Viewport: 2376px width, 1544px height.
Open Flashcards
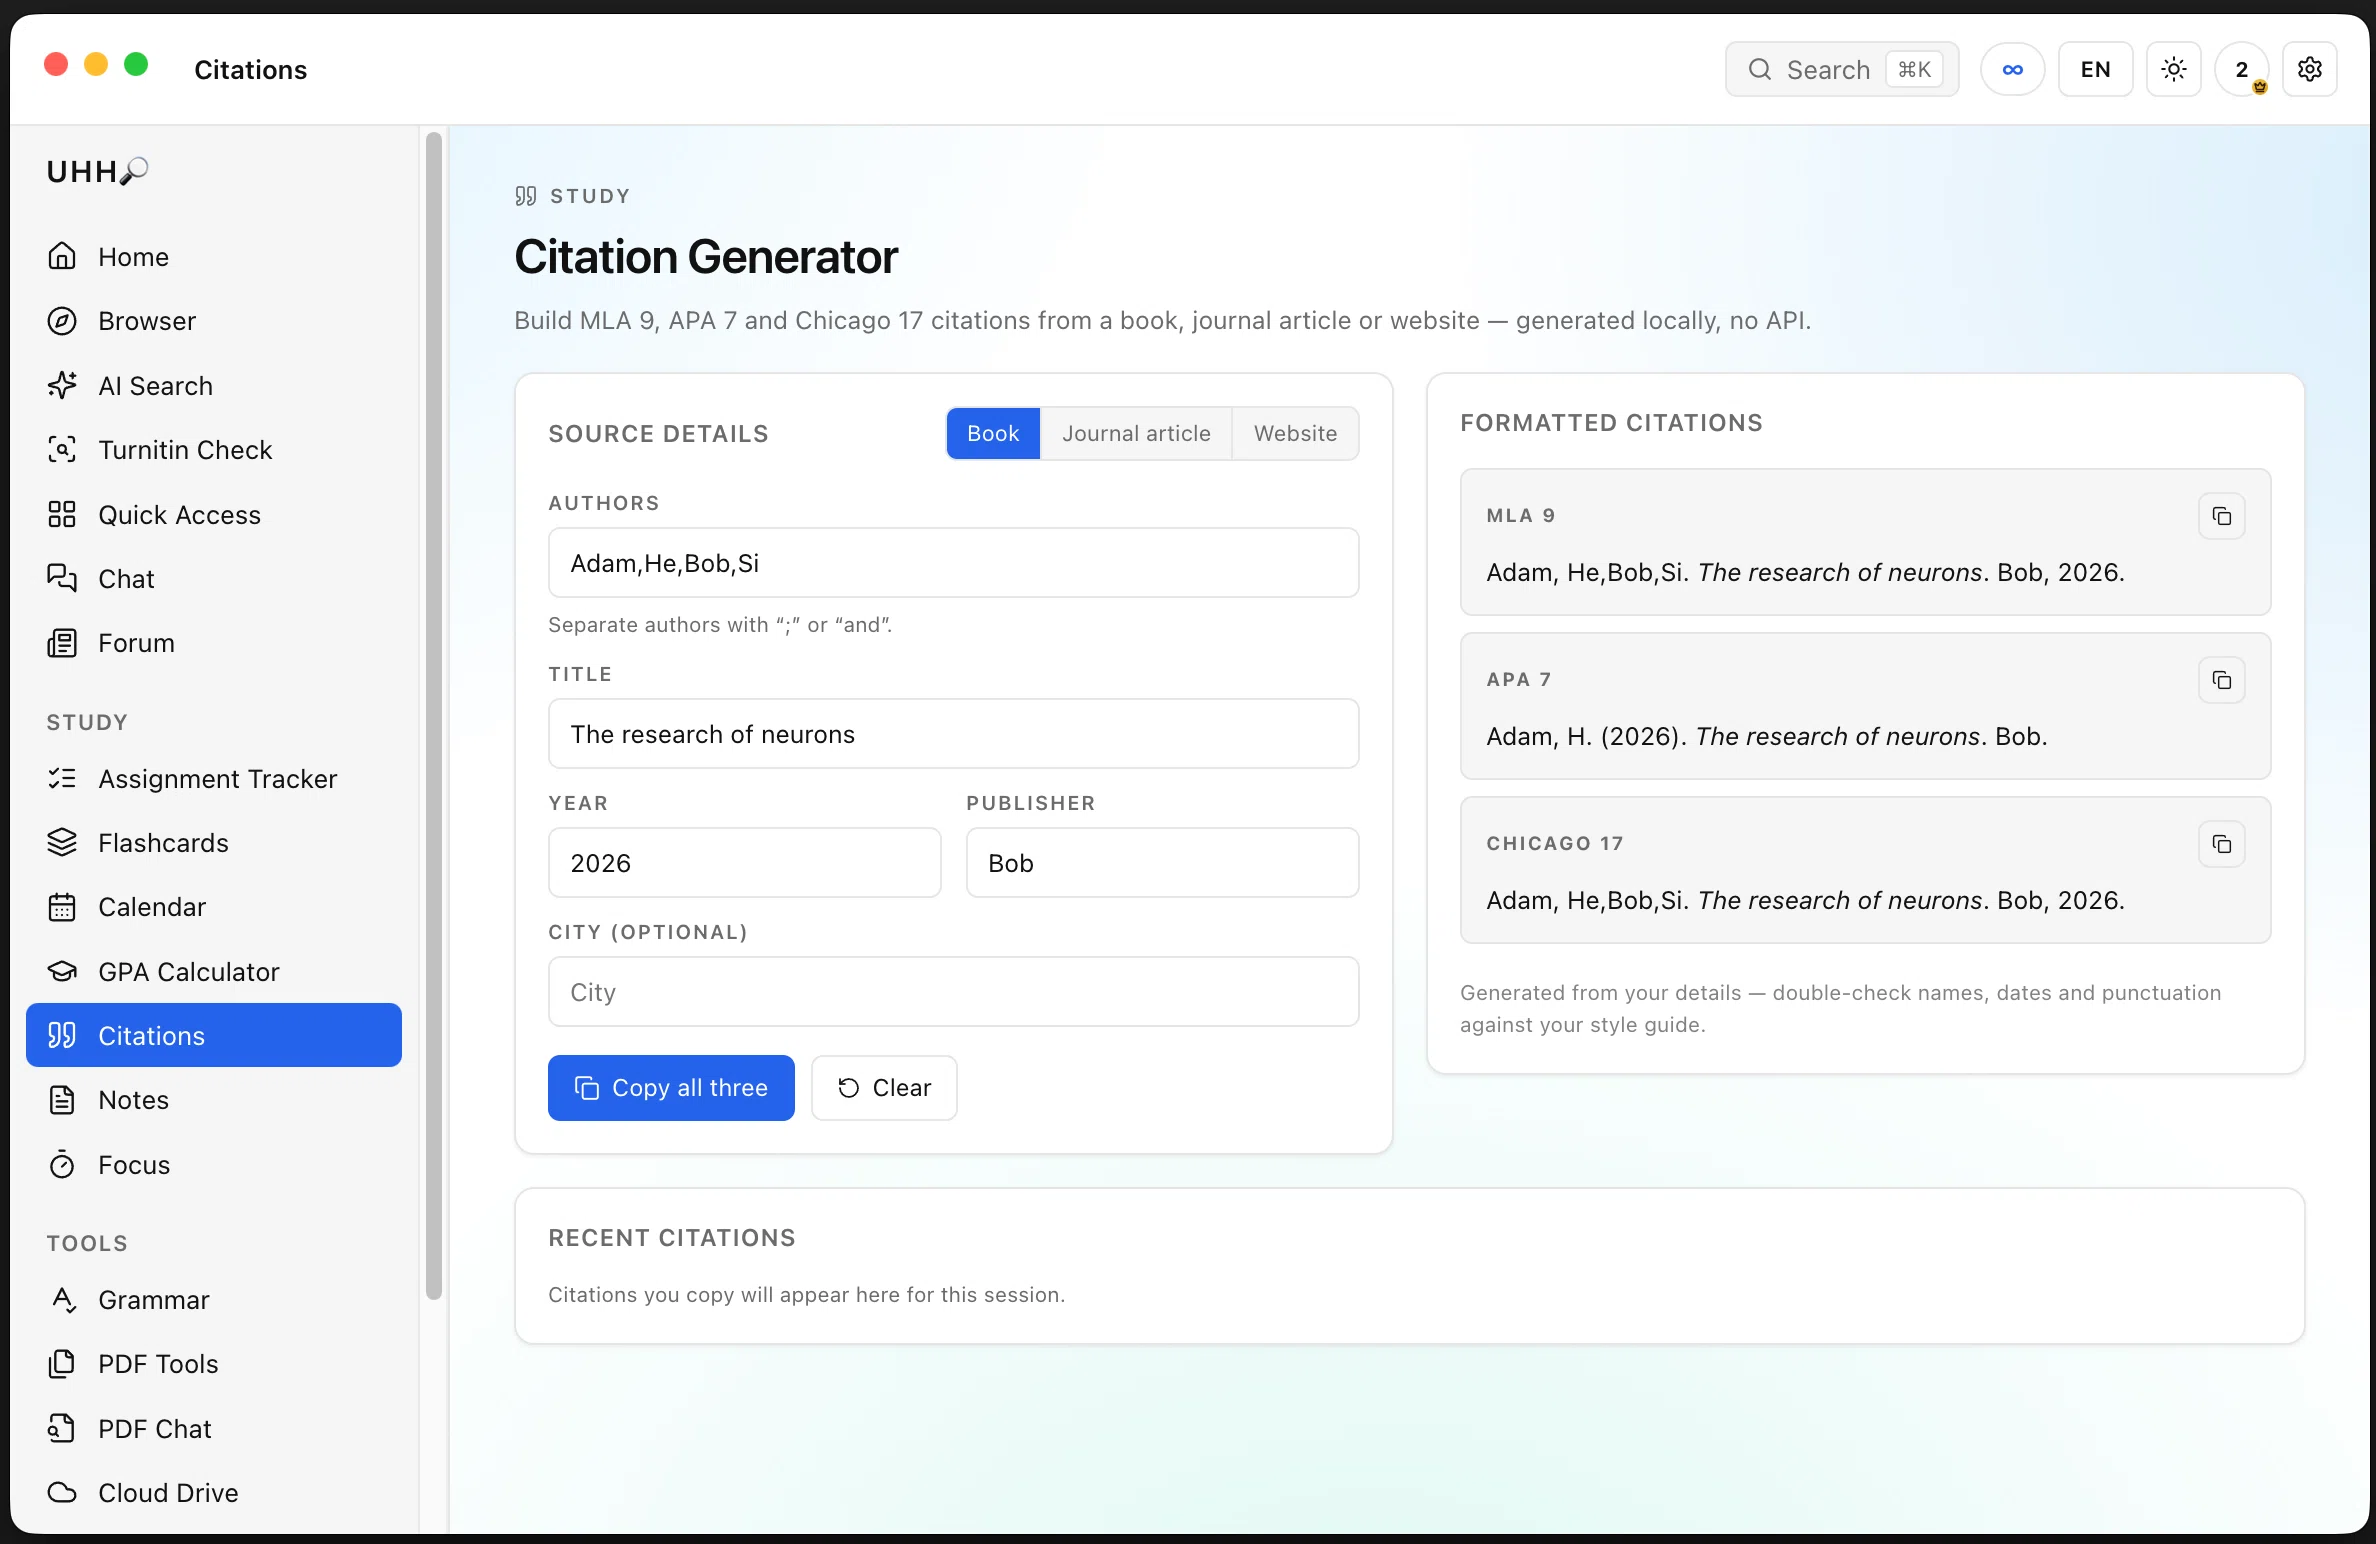tap(214, 843)
